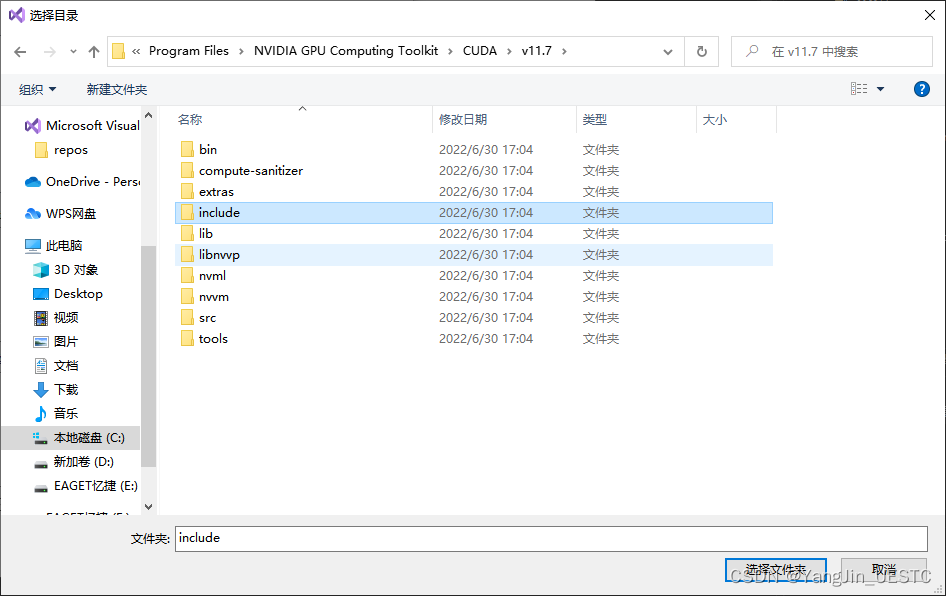This screenshot has width=946, height=596.
Task: Select the tools folder icon
Action: coord(187,338)
